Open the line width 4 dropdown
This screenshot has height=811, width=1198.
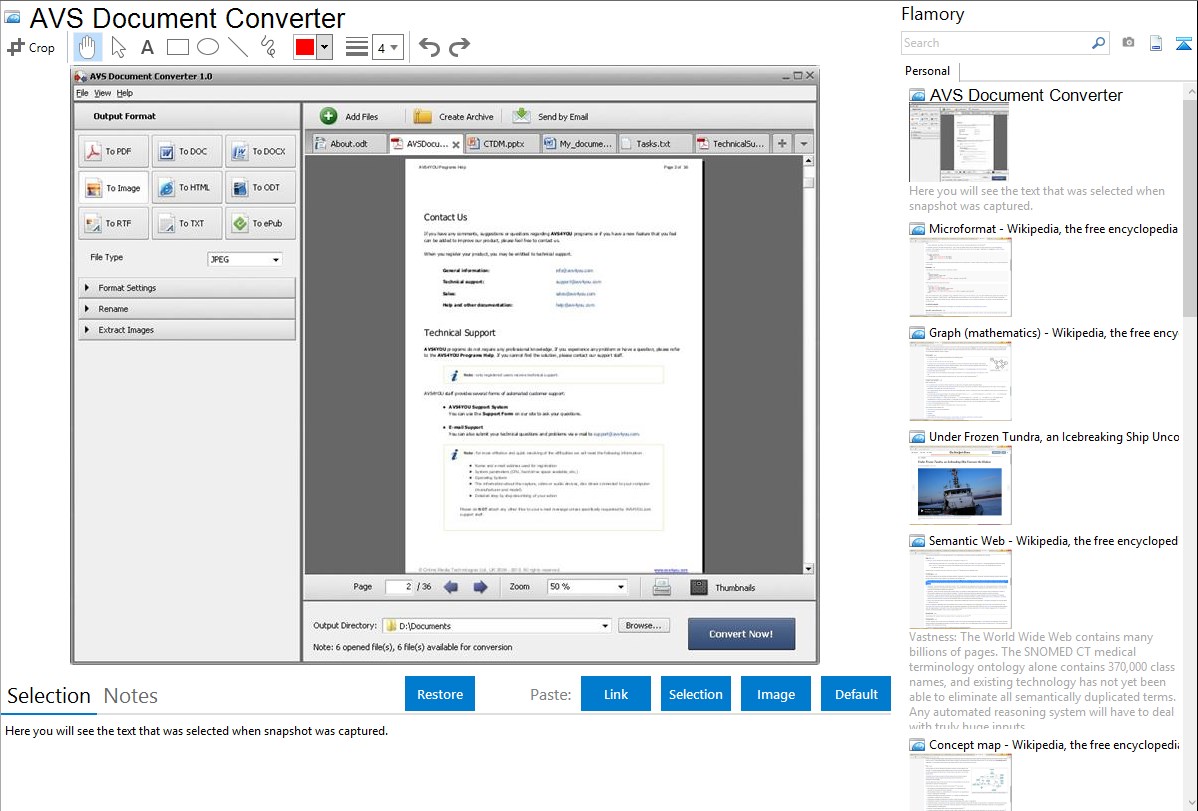[388, 47]
